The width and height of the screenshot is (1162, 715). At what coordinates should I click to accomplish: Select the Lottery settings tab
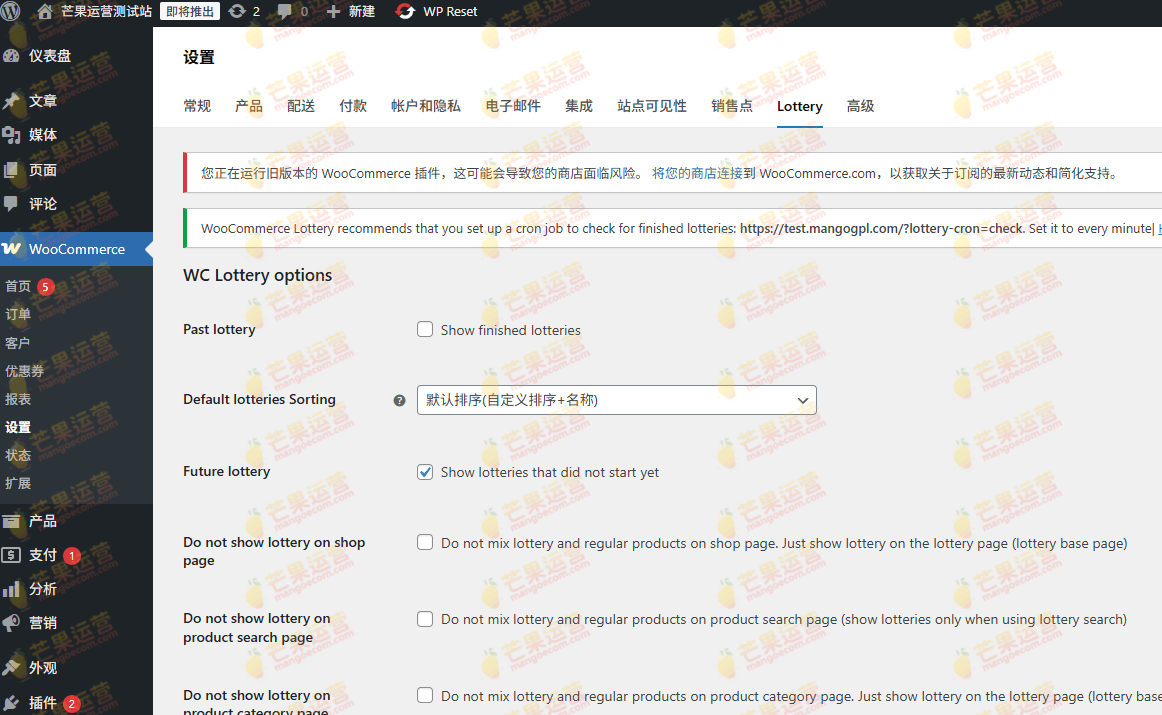click(x=800, y=106)
